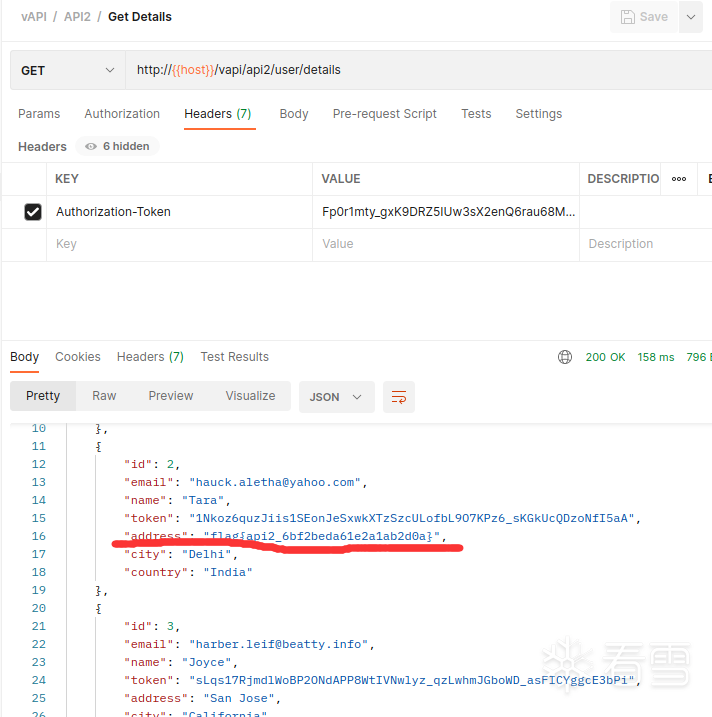
Task: Switch to the Authorization tab
Action: 122,114
